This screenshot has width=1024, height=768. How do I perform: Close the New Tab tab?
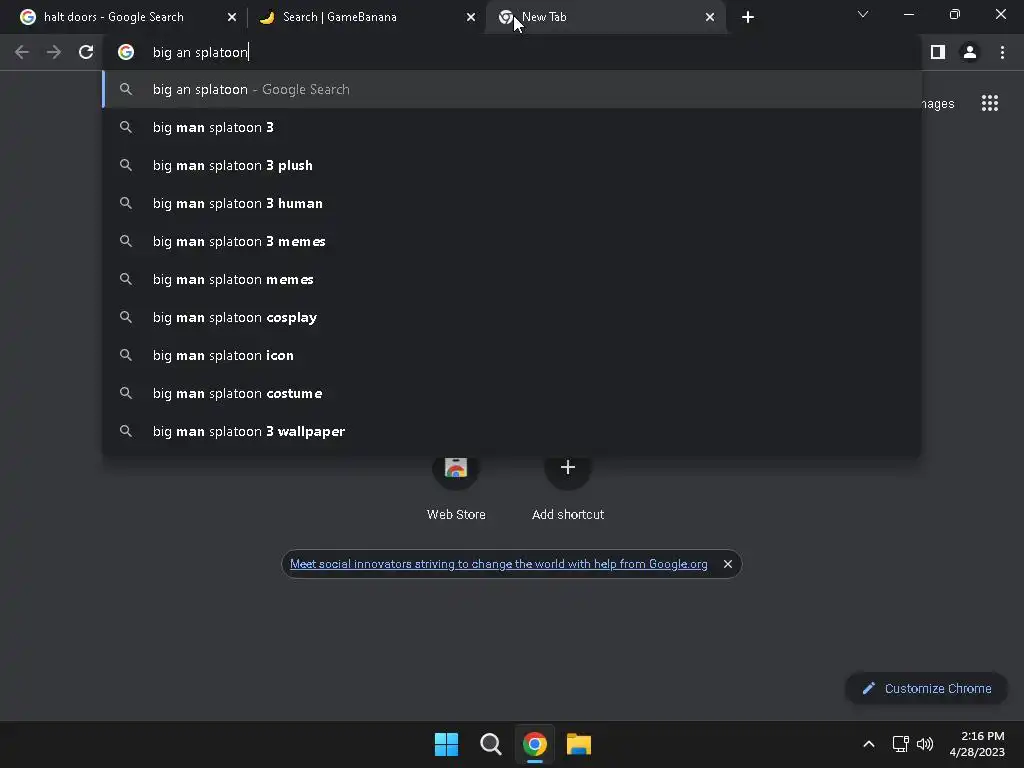point(710,17)
